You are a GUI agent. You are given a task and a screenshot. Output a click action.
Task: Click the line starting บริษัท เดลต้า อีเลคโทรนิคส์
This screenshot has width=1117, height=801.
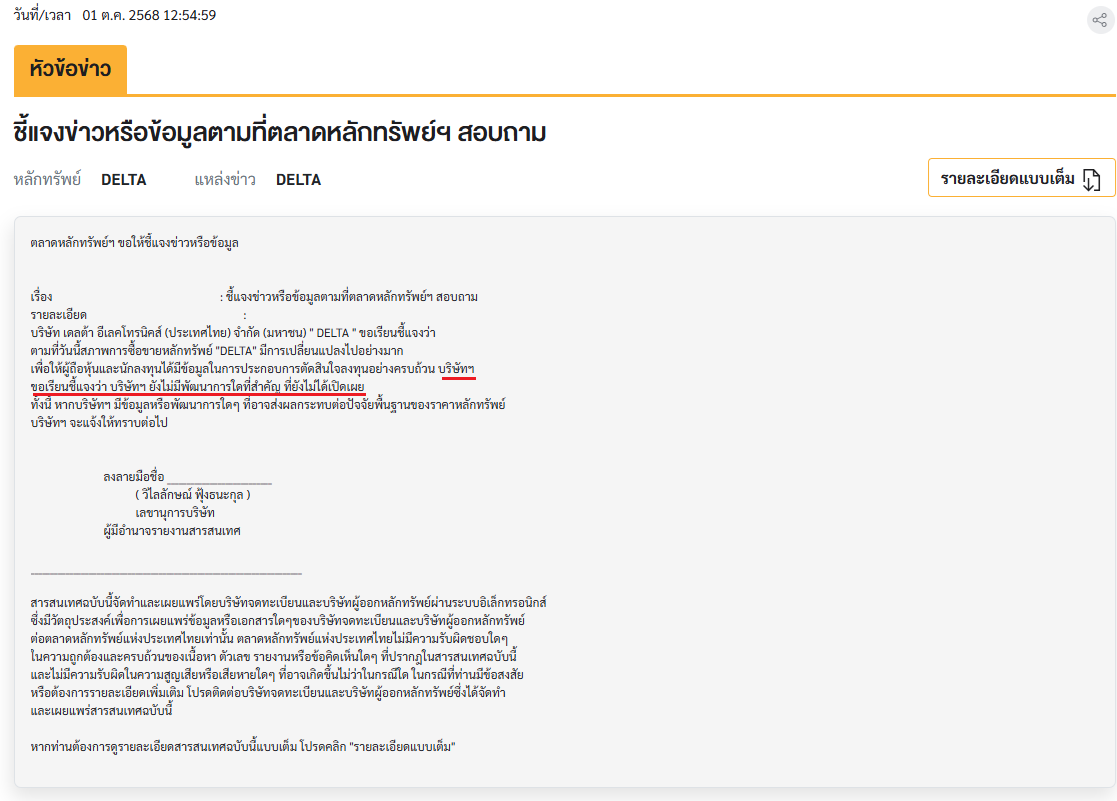tap(233, 333)
